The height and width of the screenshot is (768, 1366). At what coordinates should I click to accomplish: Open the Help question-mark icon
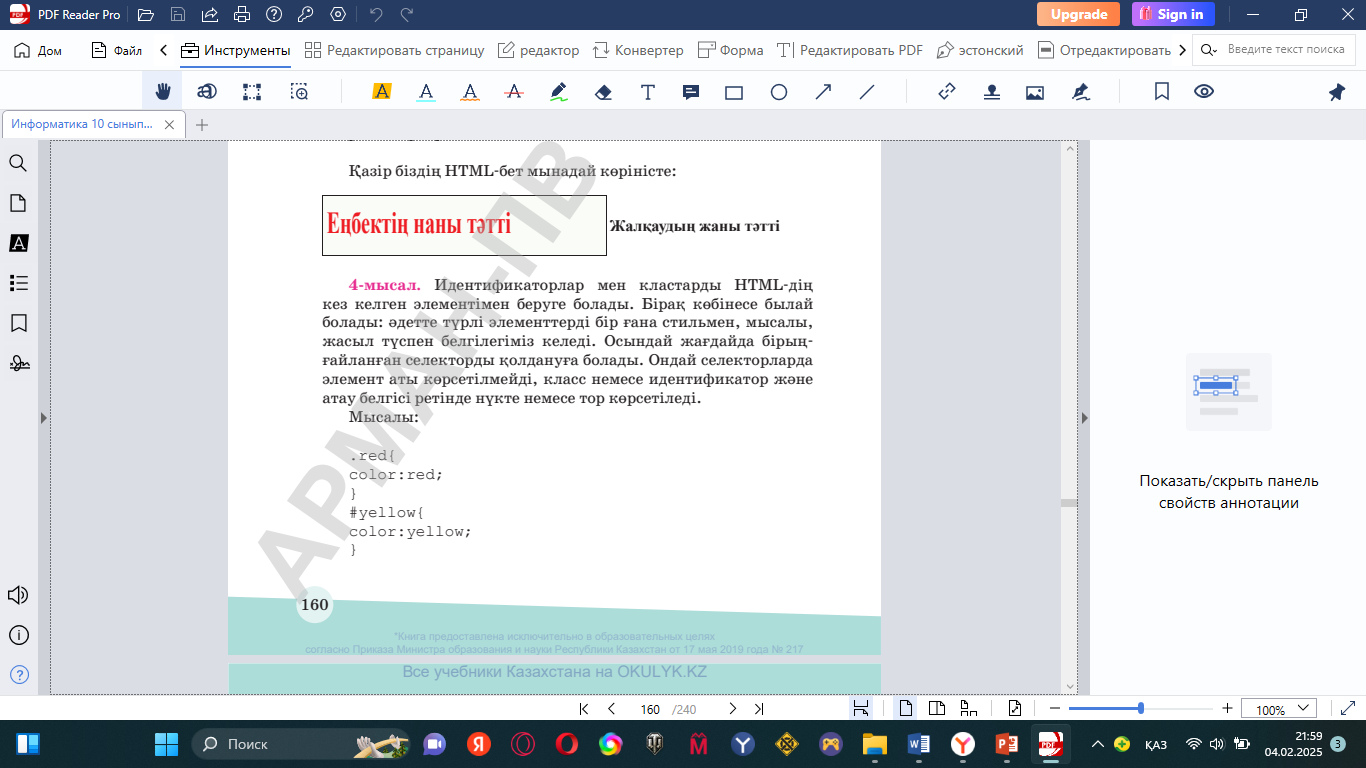tap(274, 14)
